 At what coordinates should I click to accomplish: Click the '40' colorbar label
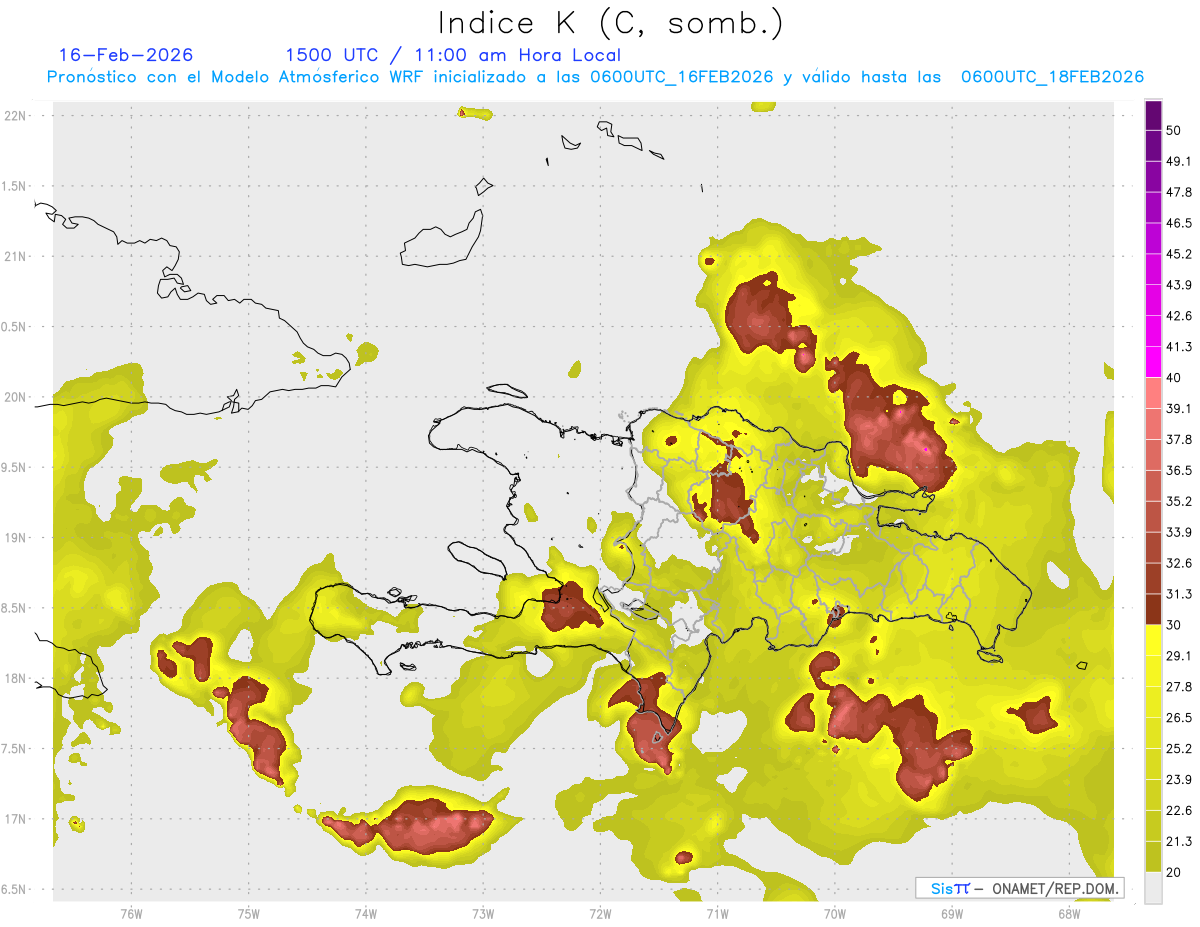point(1174,377)
